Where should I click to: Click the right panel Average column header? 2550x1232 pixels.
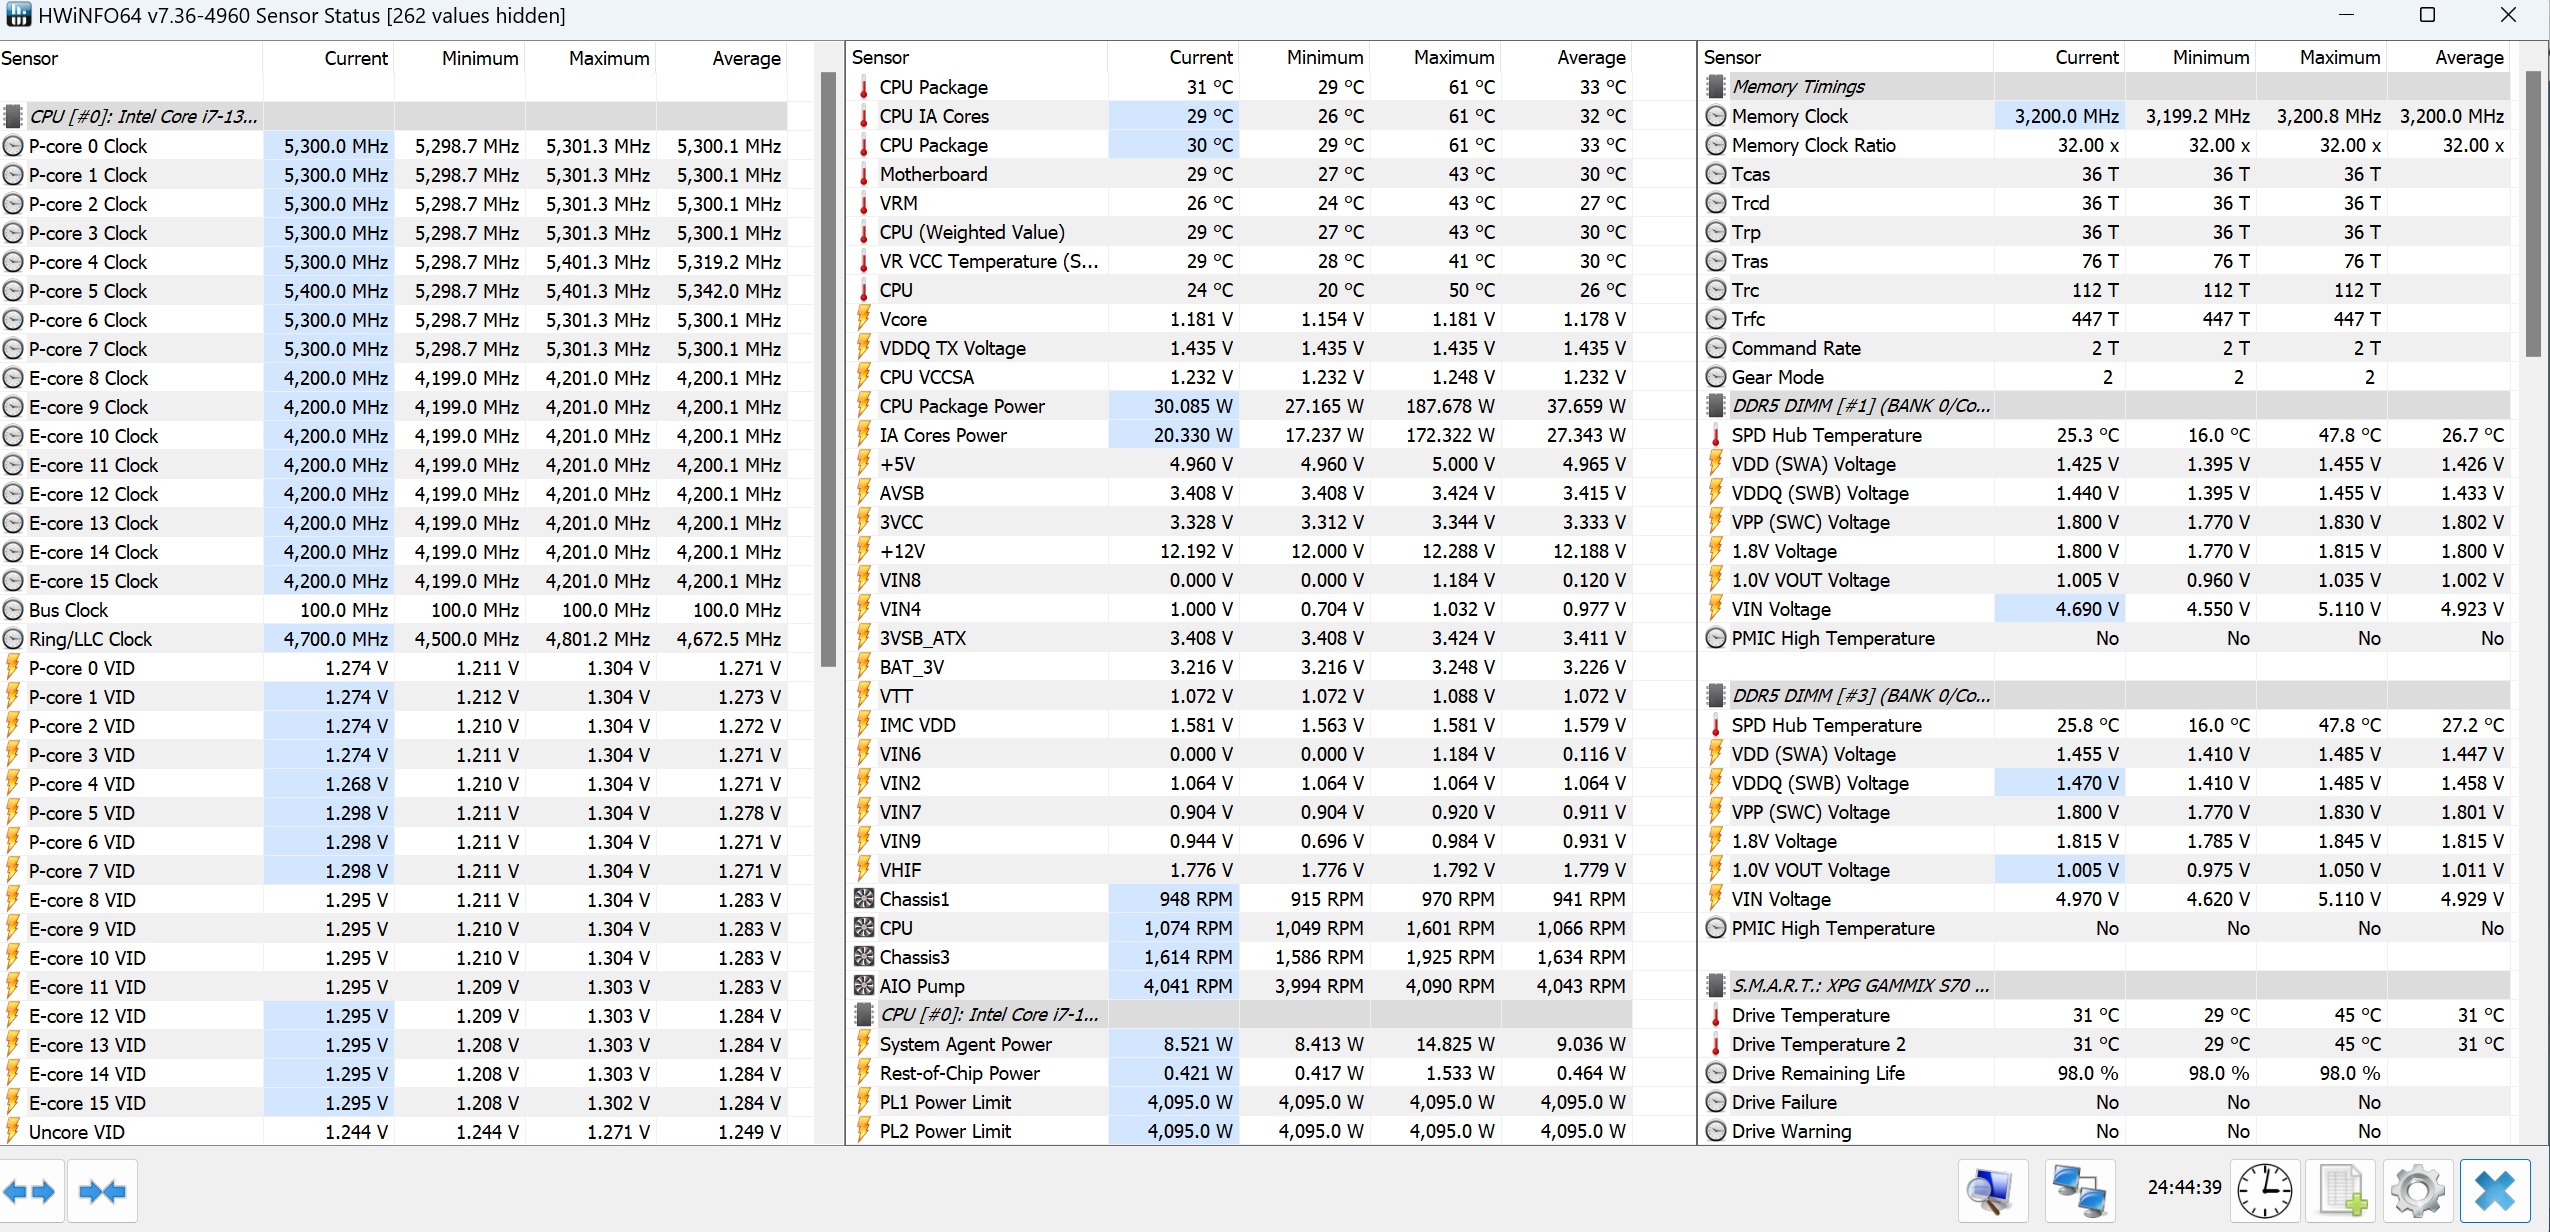2450,57
